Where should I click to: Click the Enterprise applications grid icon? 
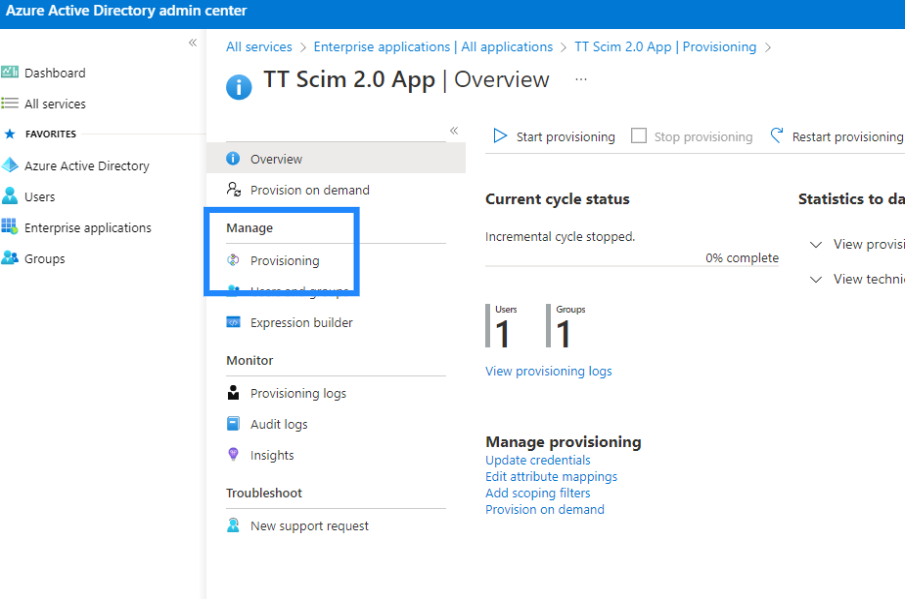(9, 226)
